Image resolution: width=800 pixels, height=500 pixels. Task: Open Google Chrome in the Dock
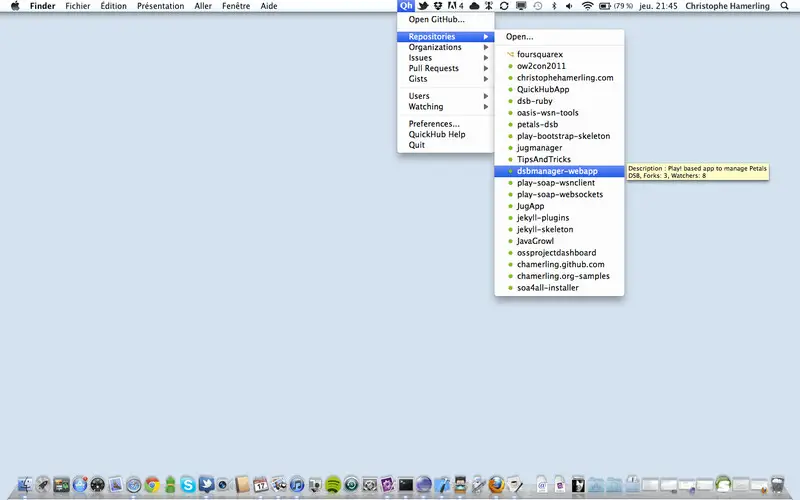[x=152, y=485]
